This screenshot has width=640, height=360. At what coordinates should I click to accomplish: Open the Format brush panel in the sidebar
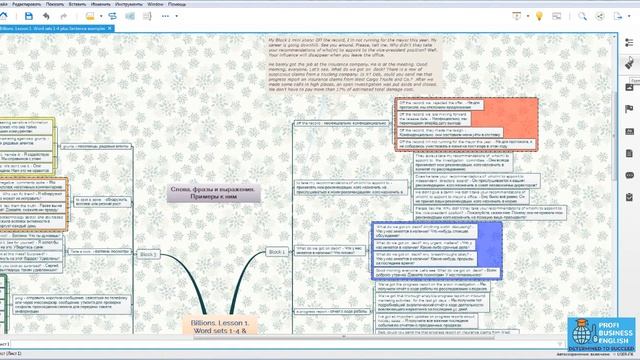[629, 64]
